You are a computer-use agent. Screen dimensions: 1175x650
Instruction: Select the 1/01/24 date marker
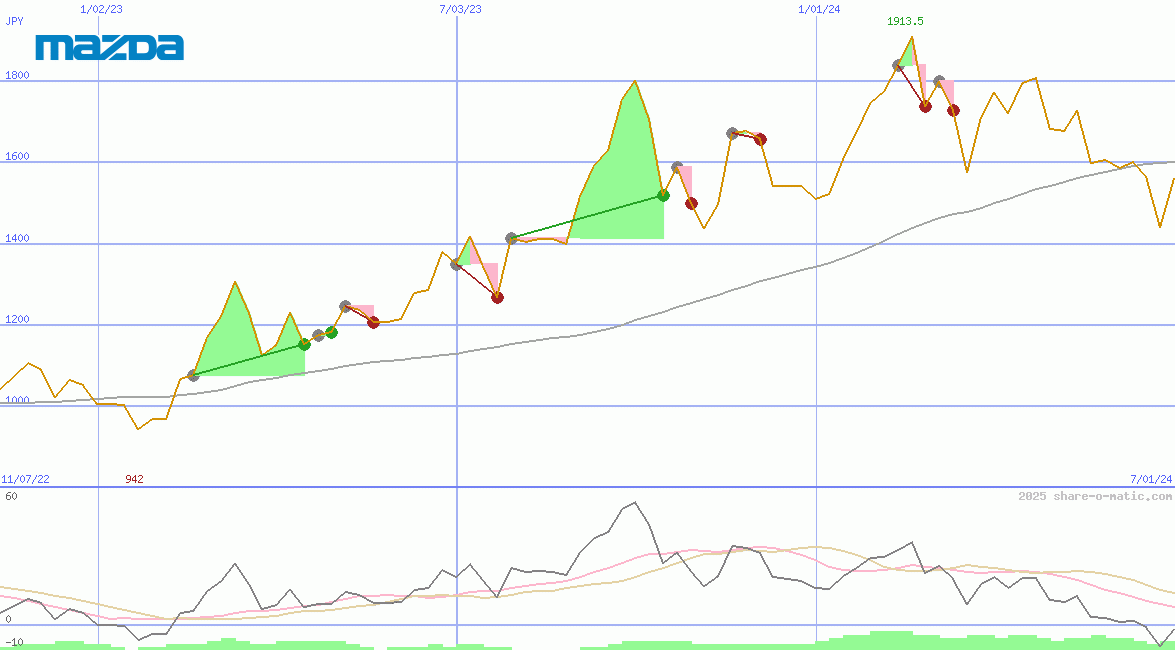tap(819, 9)
